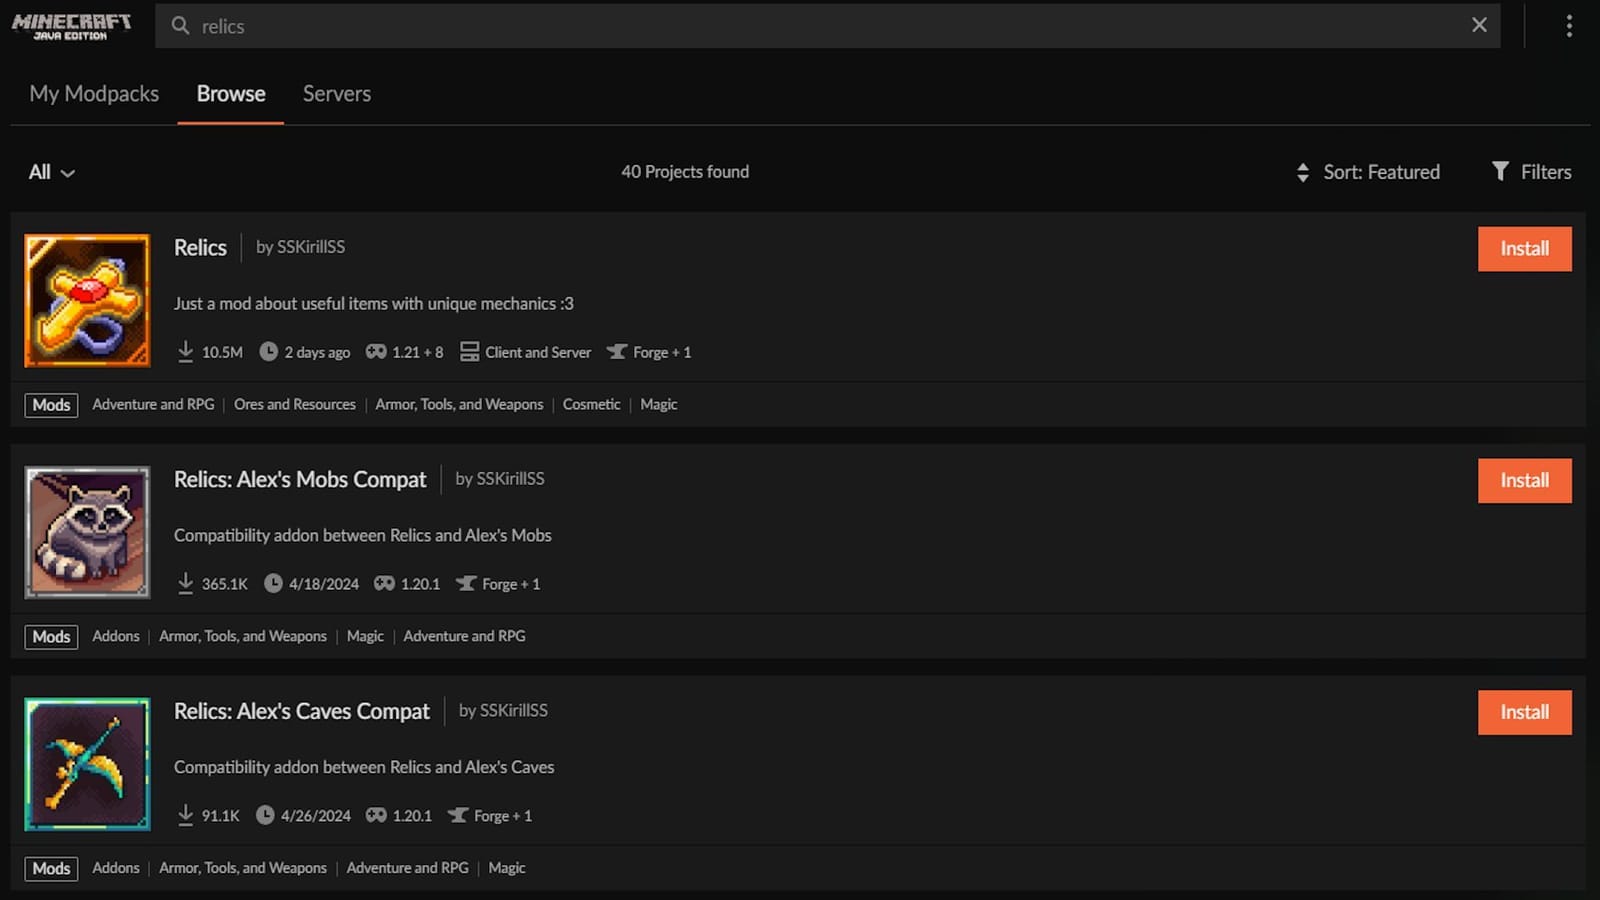Click the Minecraft Java Edition logo
The width and height of the screenshot is (1600, 900).
[x=71, y=26]
